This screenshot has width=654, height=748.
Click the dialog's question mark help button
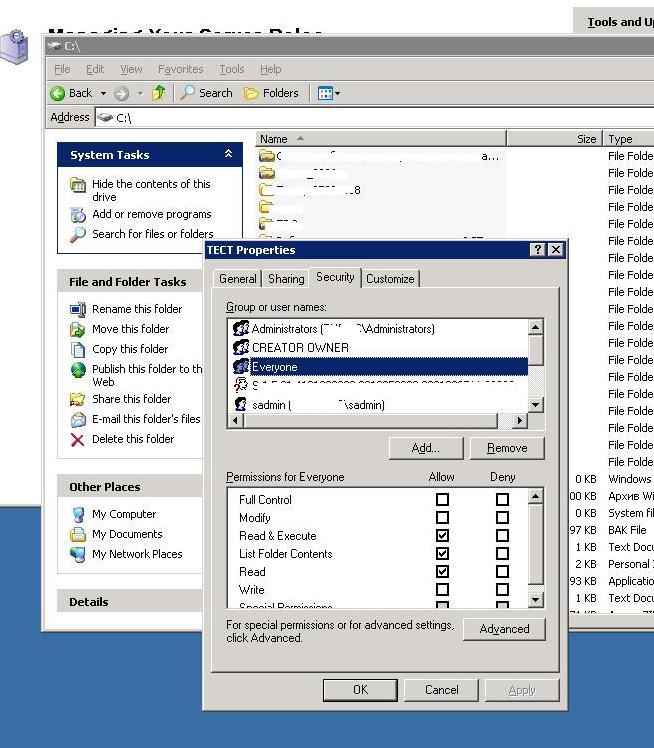coord(538,250)
